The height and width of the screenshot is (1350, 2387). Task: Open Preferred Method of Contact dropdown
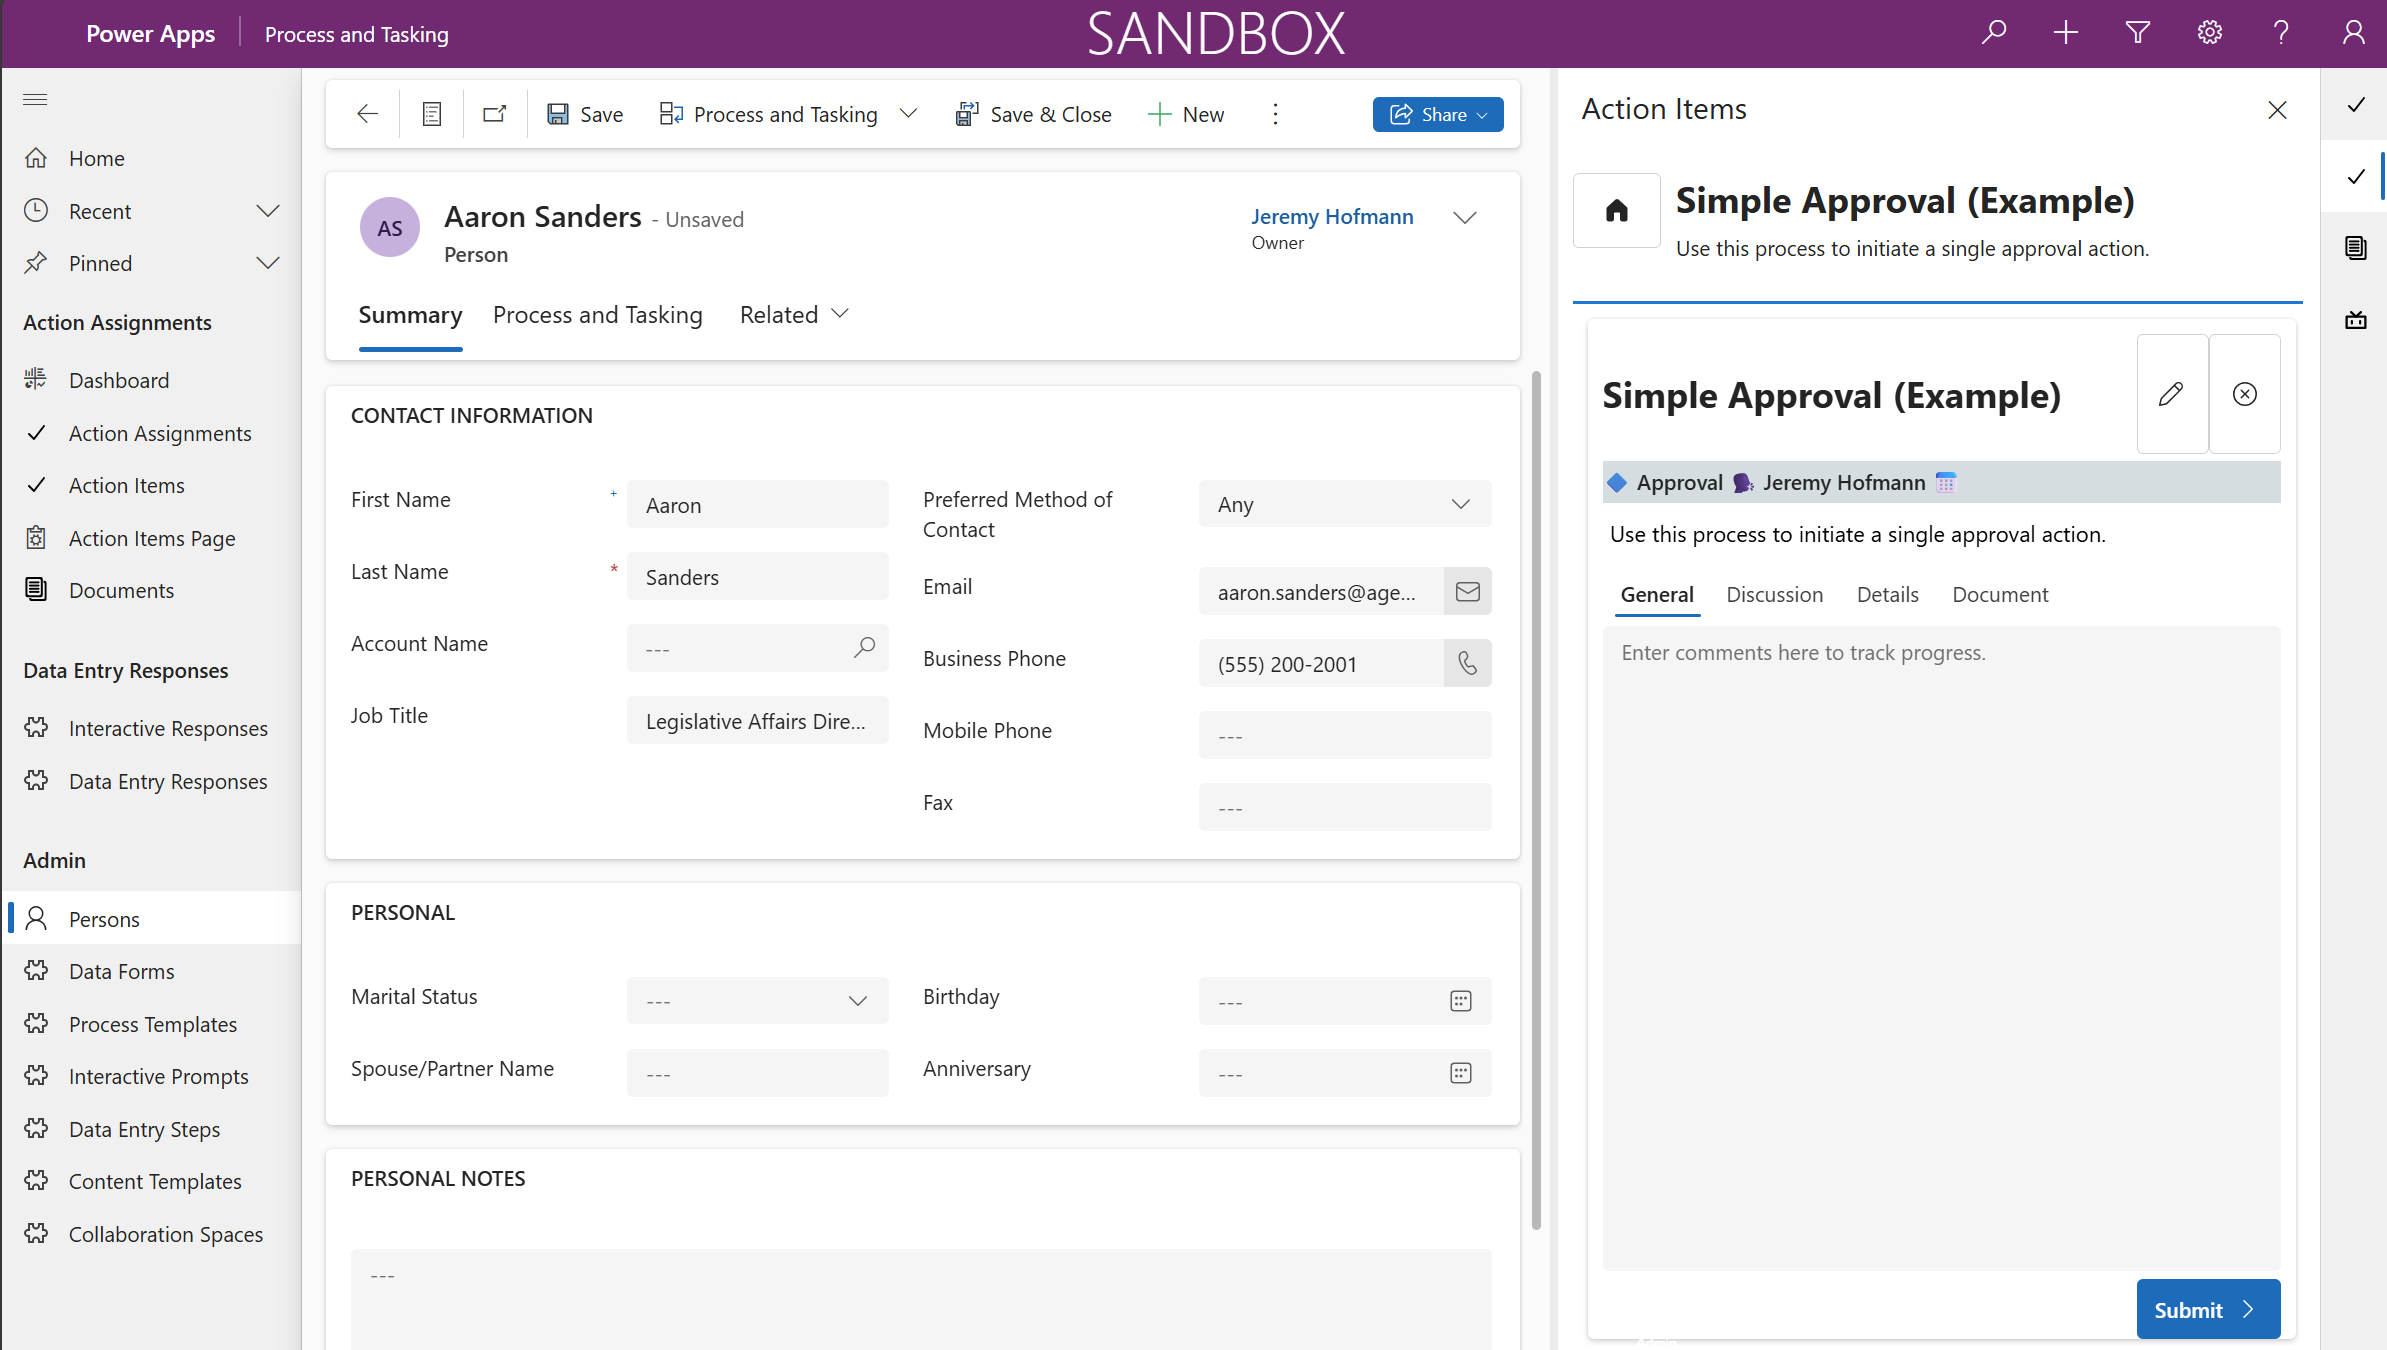(x=1344, y=505)
